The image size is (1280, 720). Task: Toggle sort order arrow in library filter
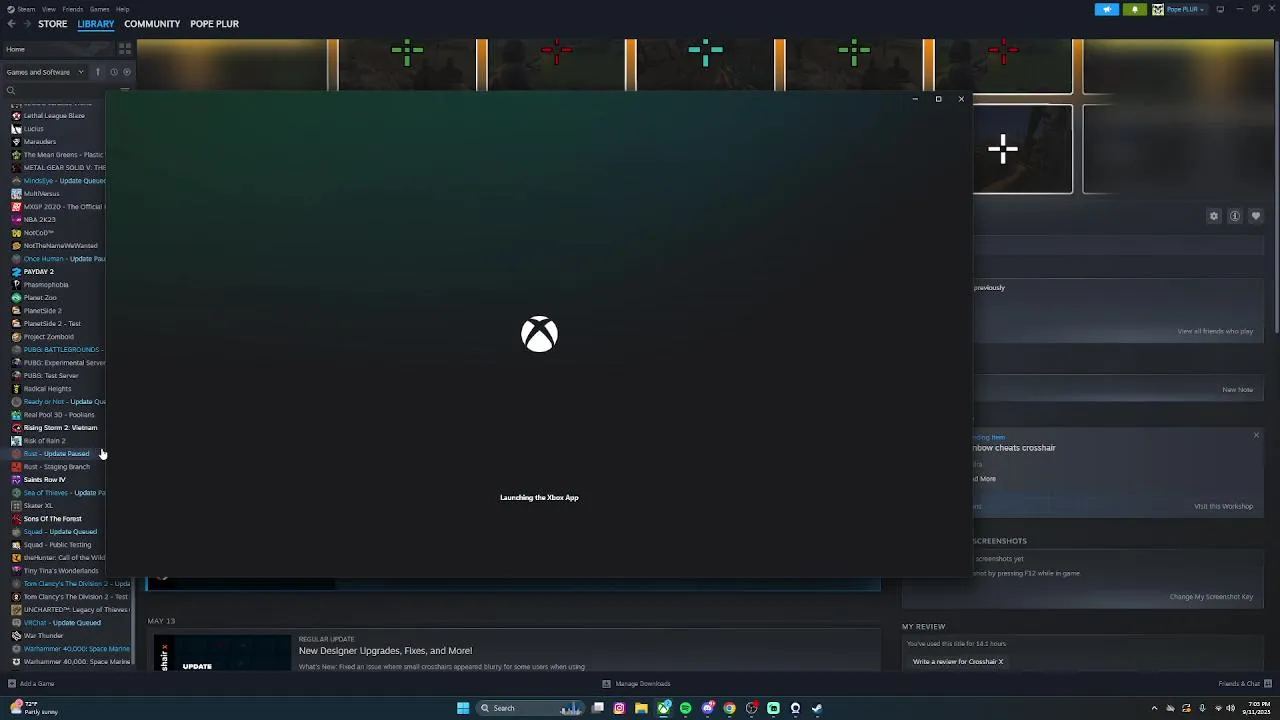tap(98, 72)
